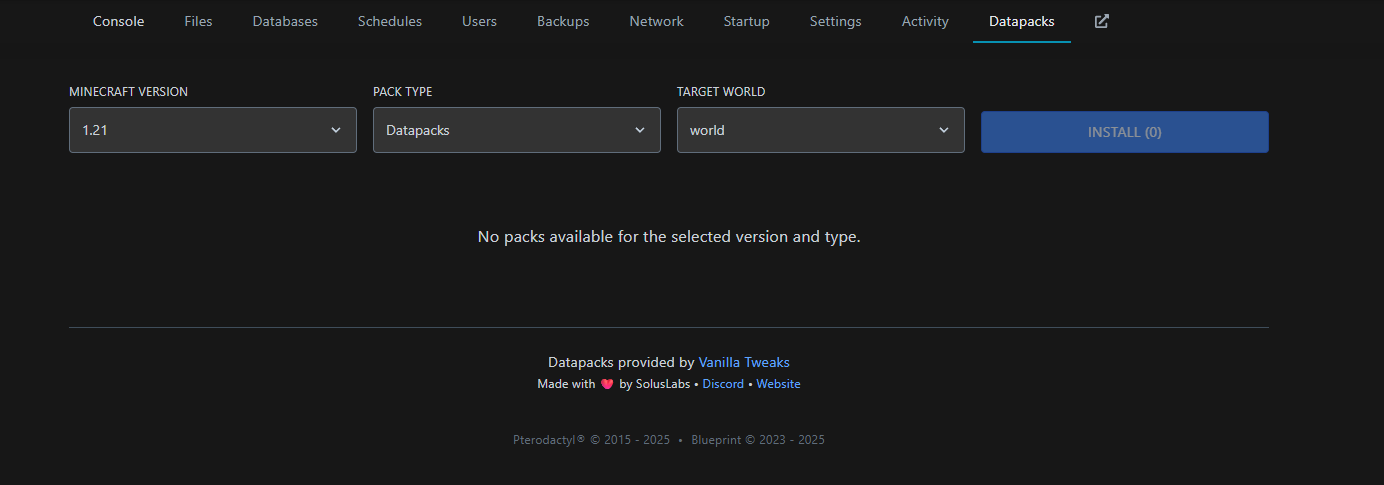
Task: Select the Users tab
Action: click(x=479, y=21)
